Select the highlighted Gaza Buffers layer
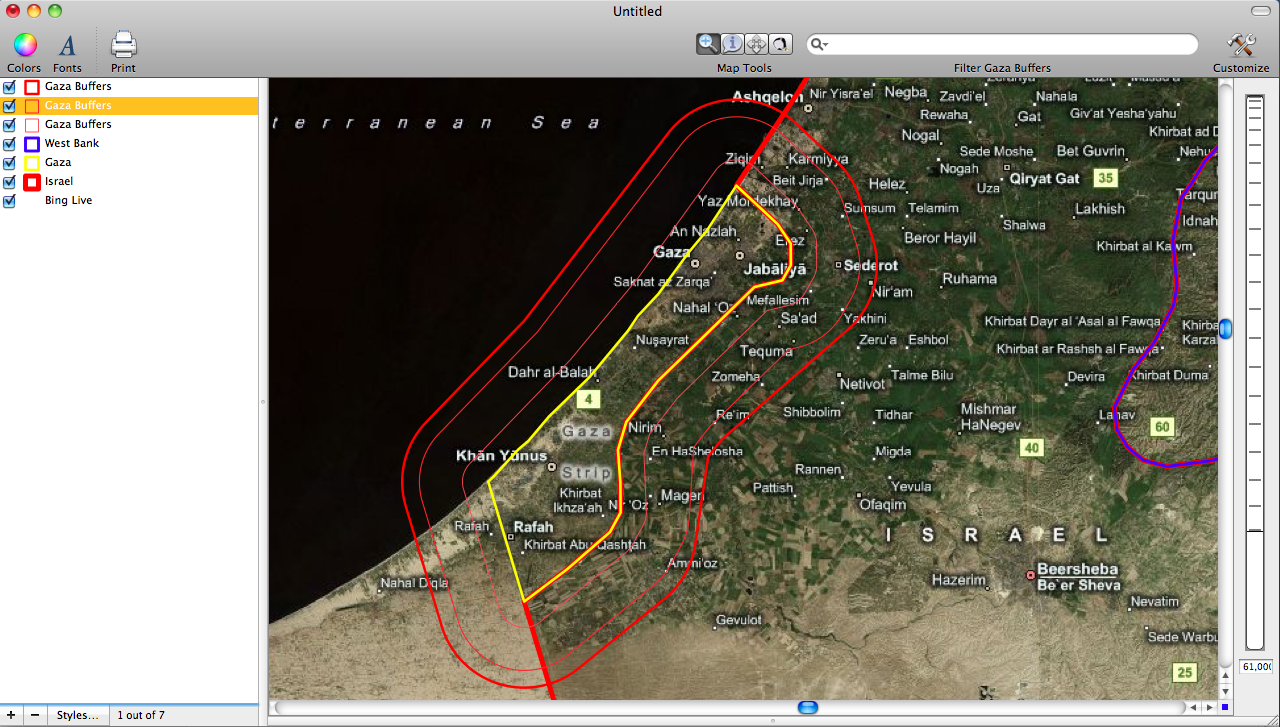This screenshot has width=1280, height=727. [x=78, y=106]
